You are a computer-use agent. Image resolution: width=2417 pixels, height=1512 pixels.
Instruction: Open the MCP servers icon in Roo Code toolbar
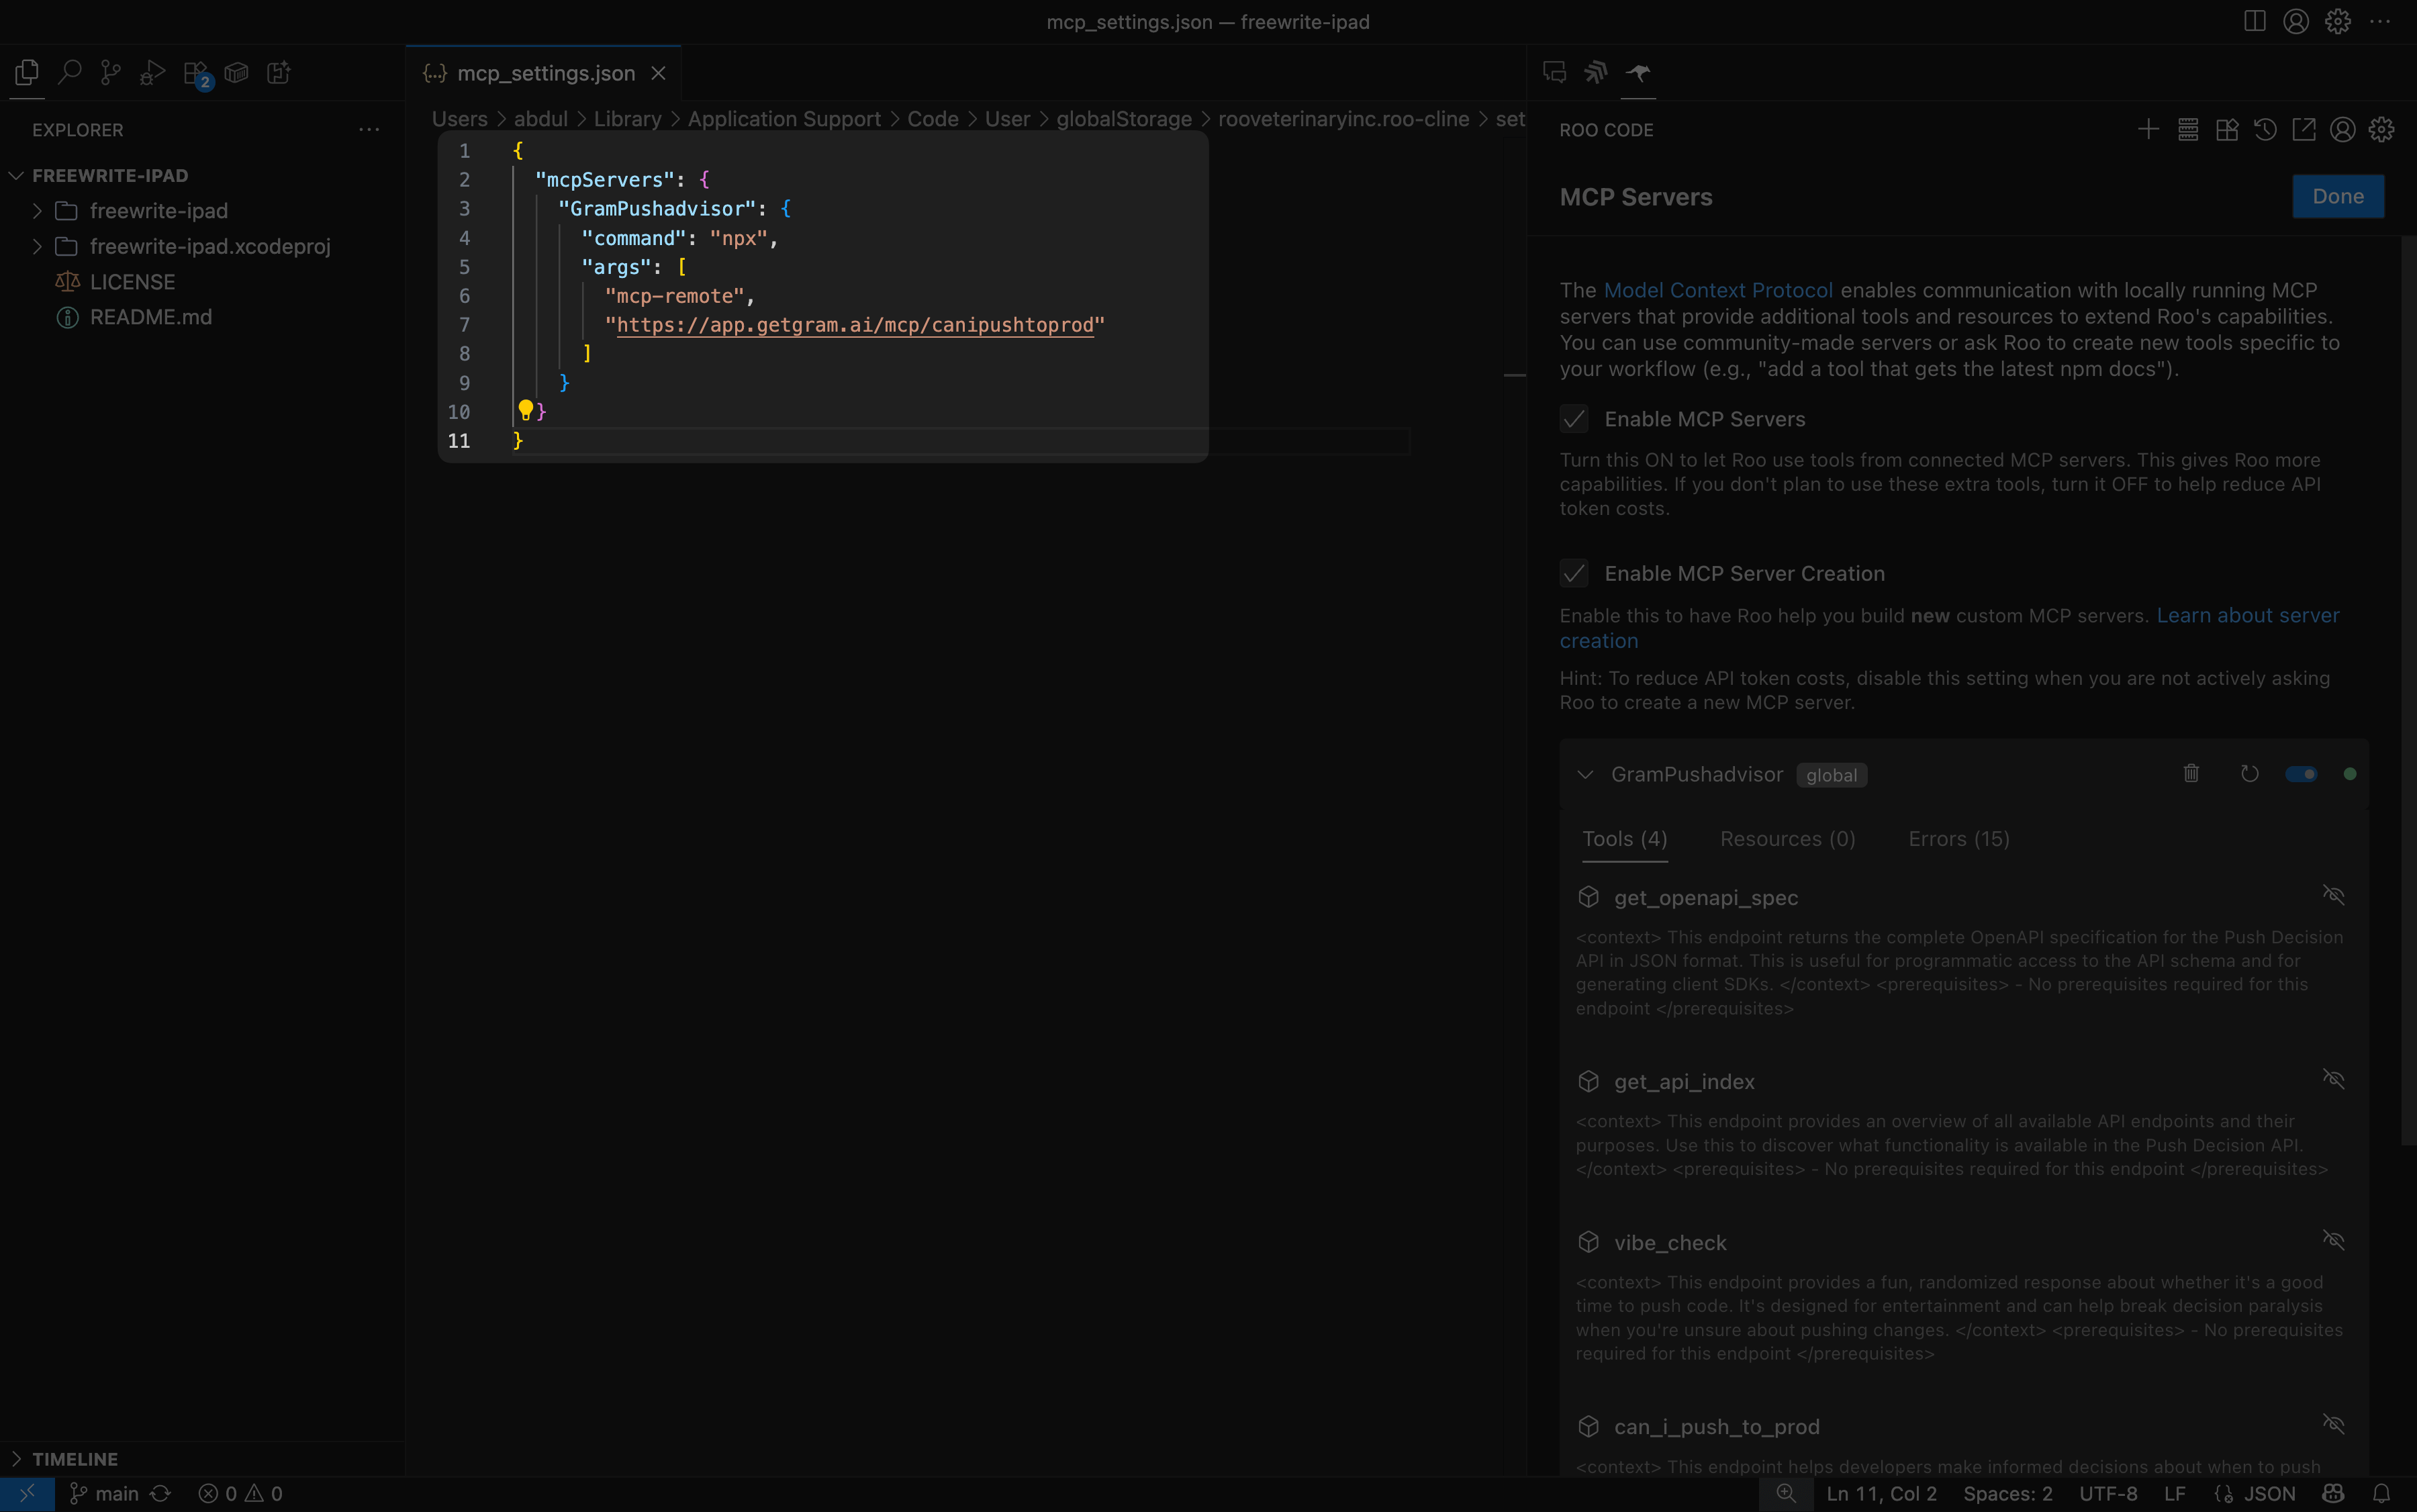click(2188, 129)
